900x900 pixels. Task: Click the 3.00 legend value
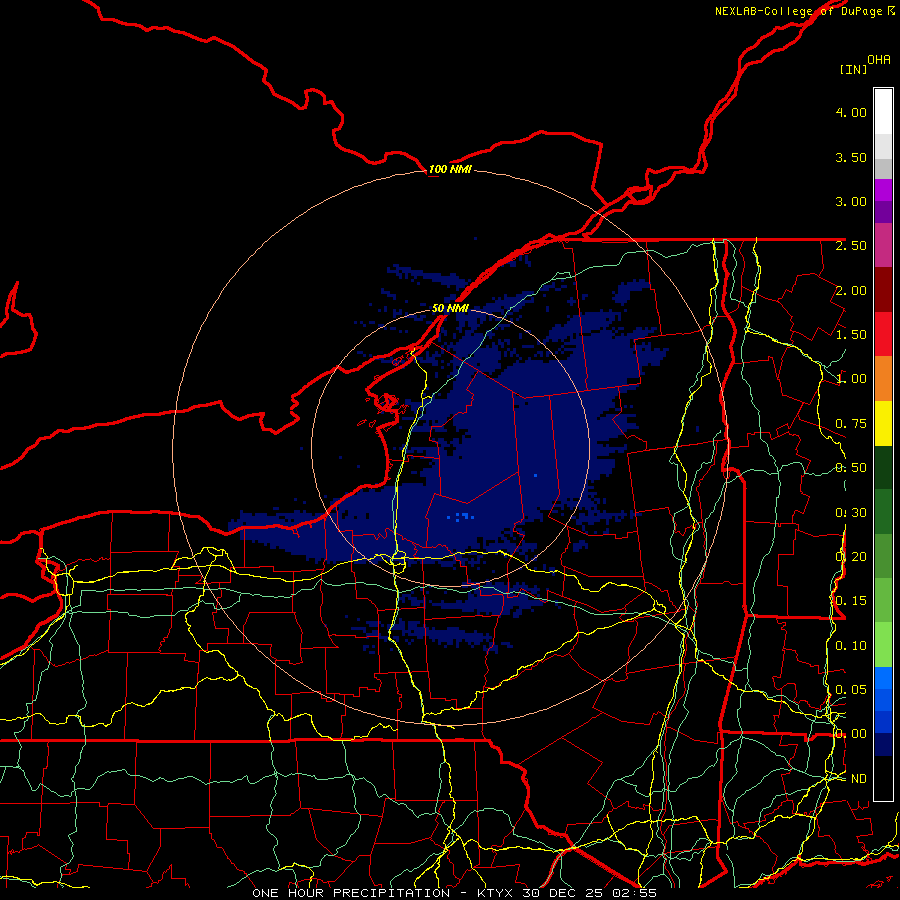tap(851, 201)
